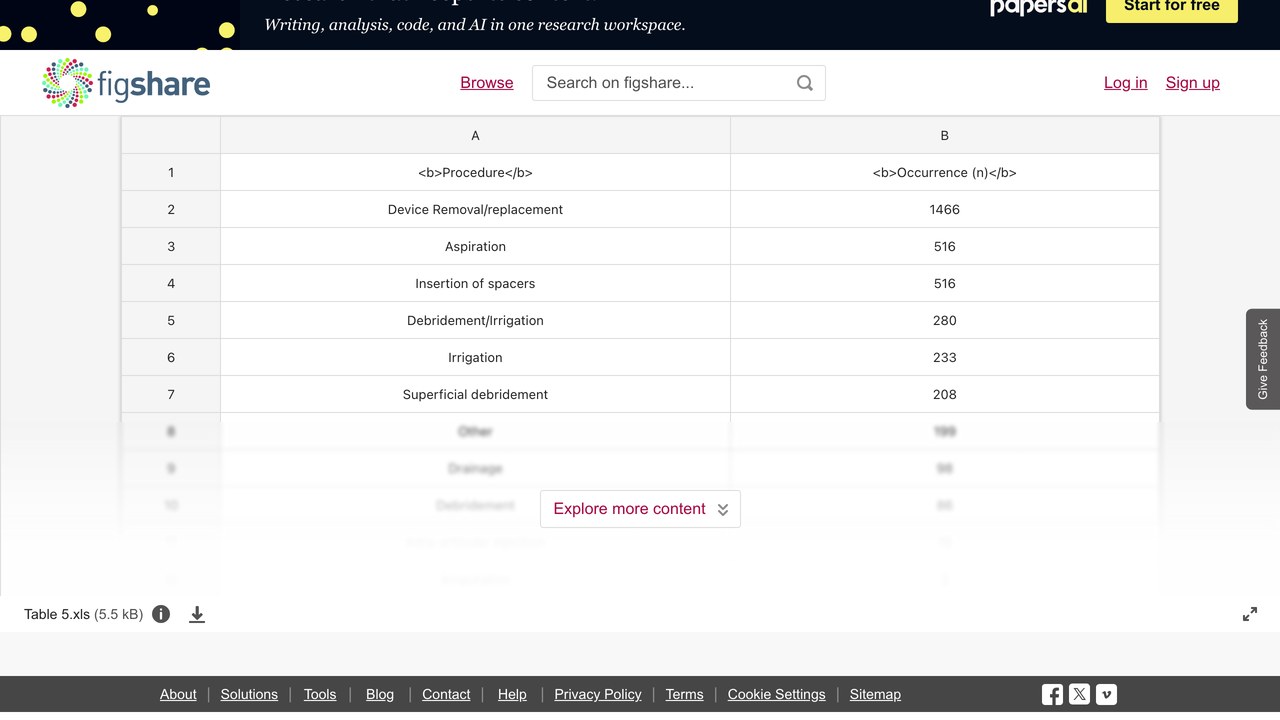
Task: Download the Table 5.xls file
Action: click(197, 614)
